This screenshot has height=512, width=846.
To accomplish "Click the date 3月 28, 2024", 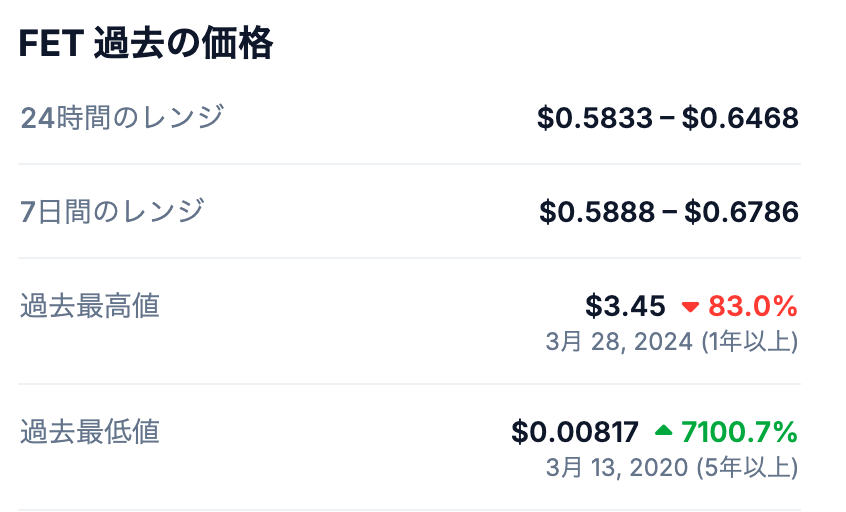I will click(619, 341).
